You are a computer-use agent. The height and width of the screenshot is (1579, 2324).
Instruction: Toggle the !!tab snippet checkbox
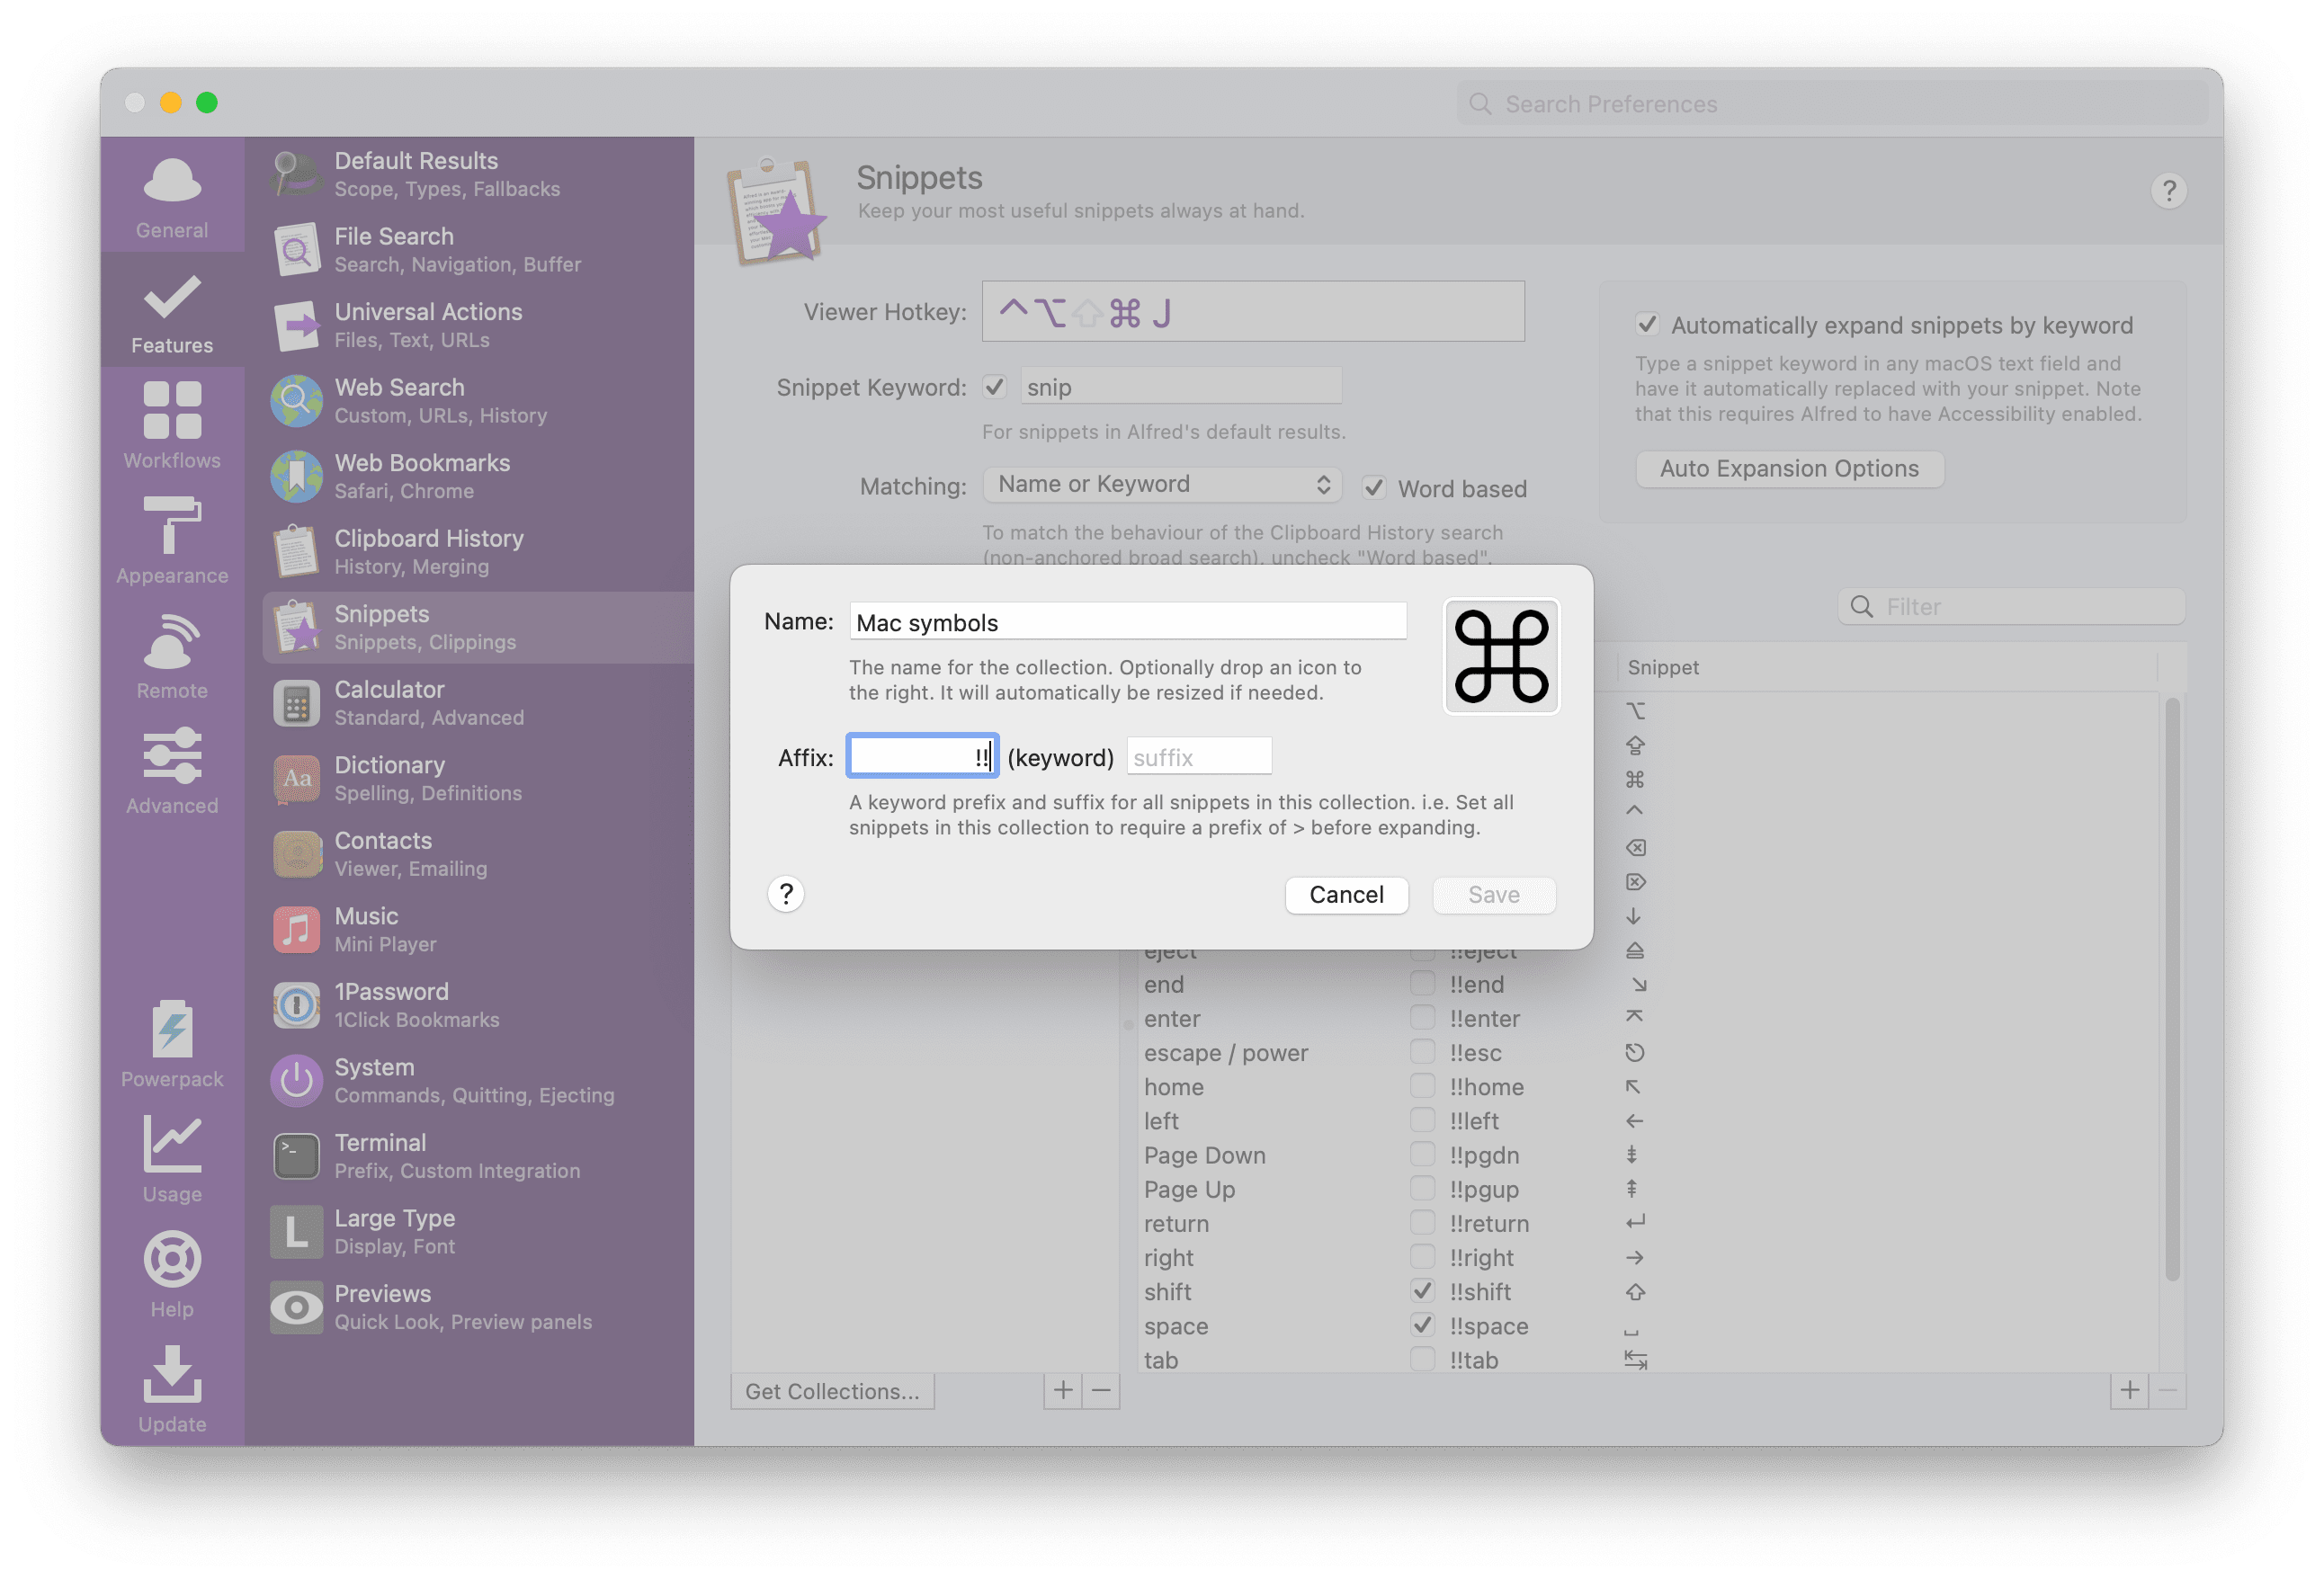coord(1422,1358)
